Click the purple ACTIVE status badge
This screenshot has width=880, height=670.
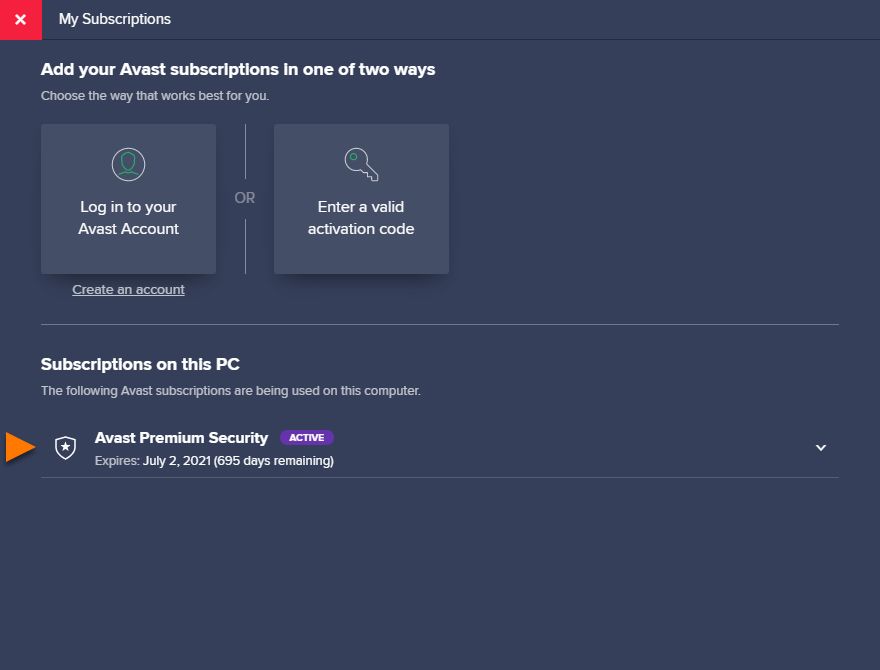pyautogui.click(x=306, y=437)
